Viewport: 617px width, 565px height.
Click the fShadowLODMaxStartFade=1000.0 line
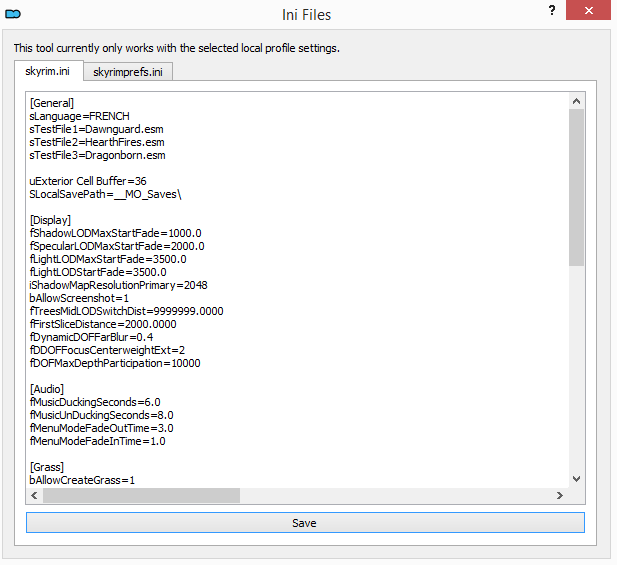115,233
